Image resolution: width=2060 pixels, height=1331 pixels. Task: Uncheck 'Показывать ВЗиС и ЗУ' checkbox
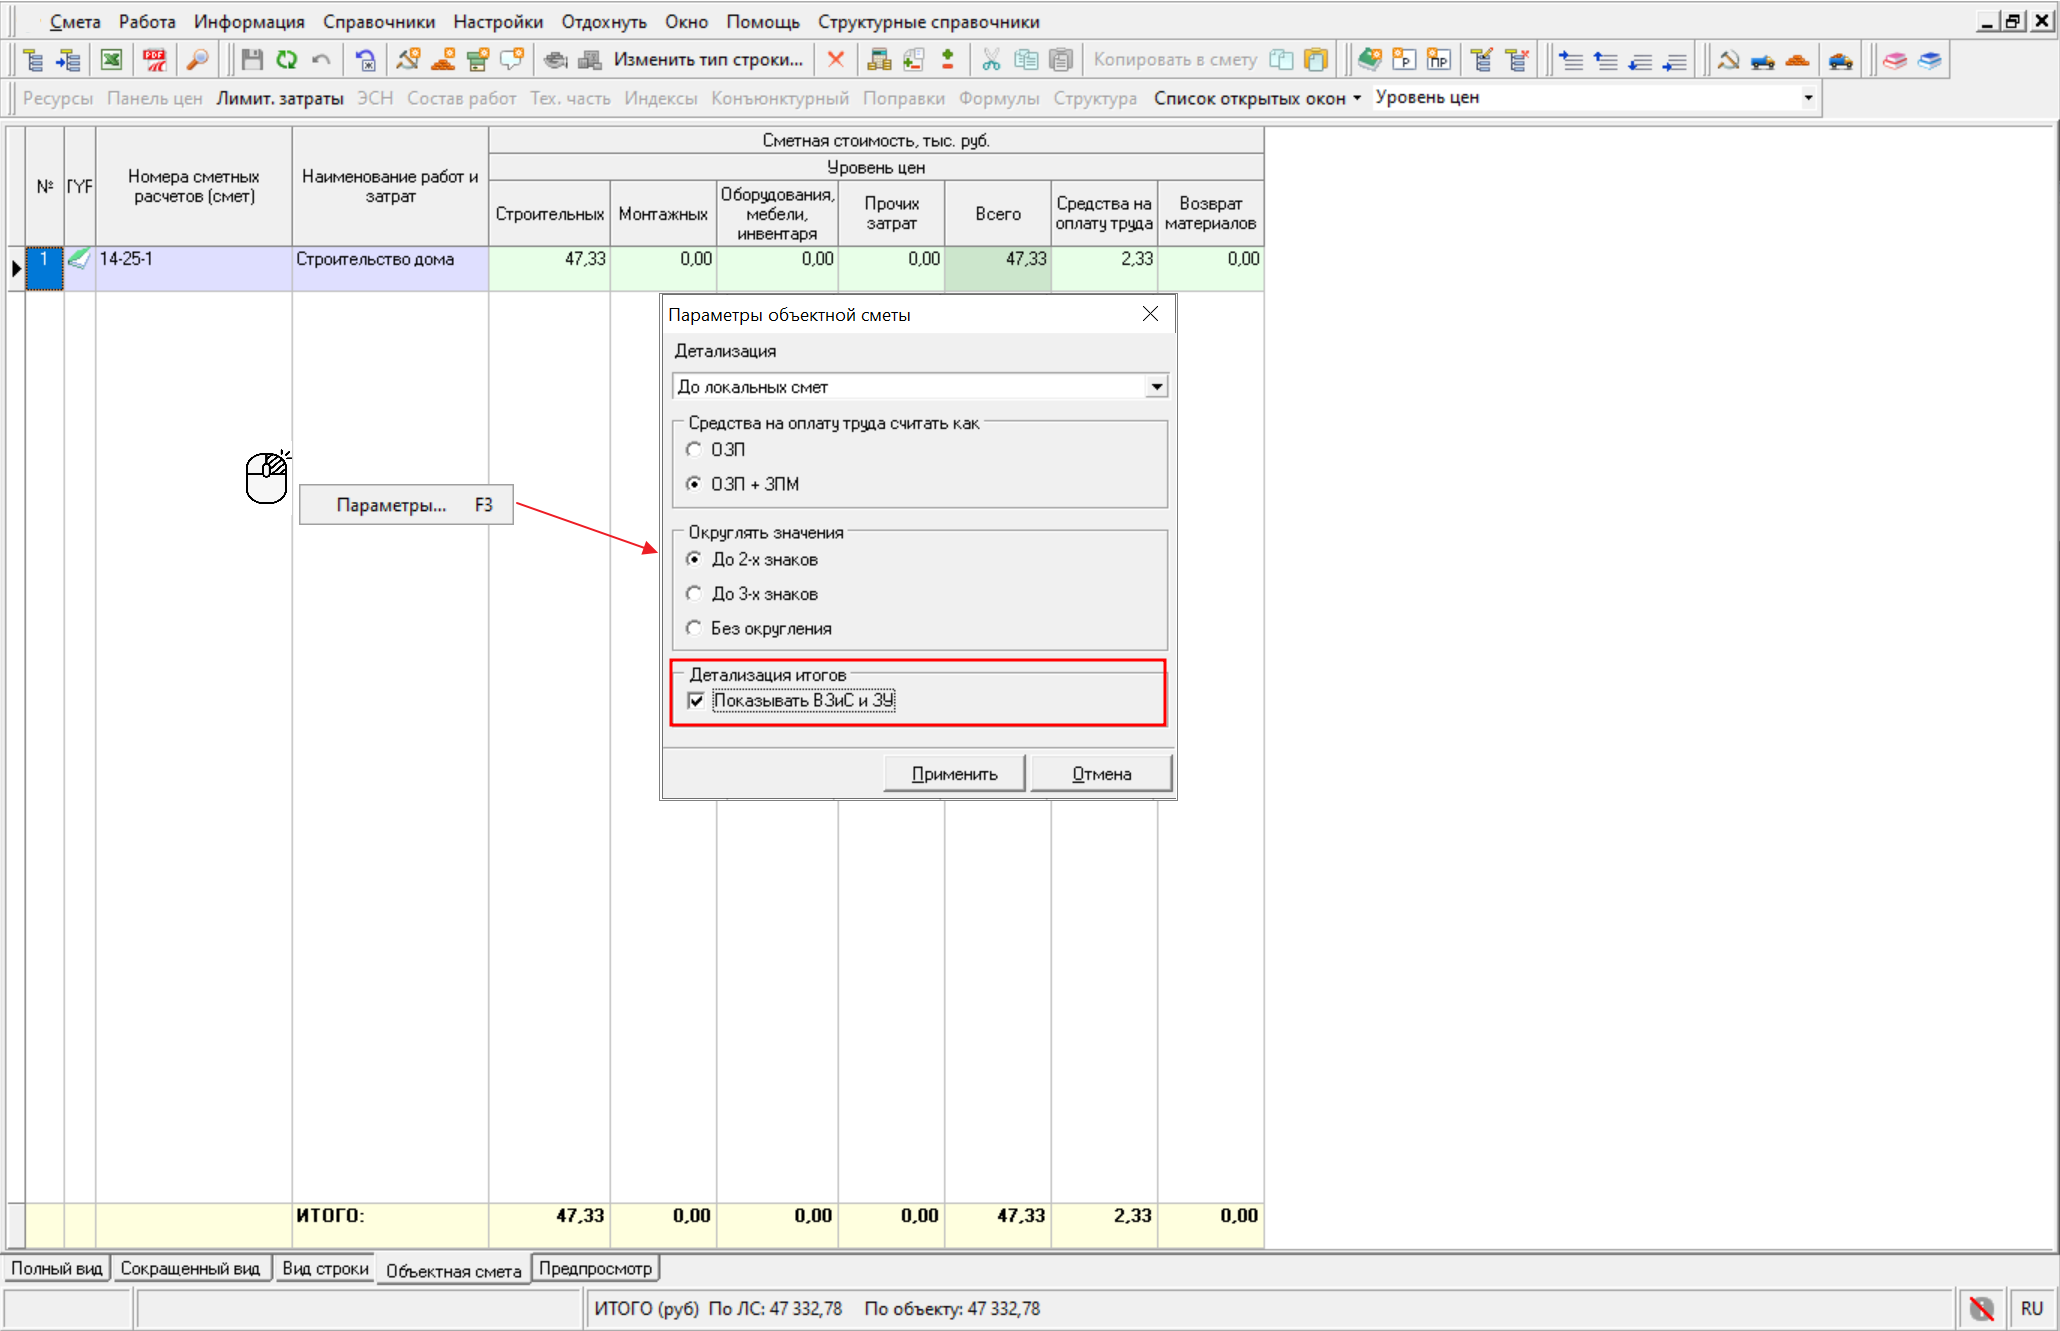(696, 701)
